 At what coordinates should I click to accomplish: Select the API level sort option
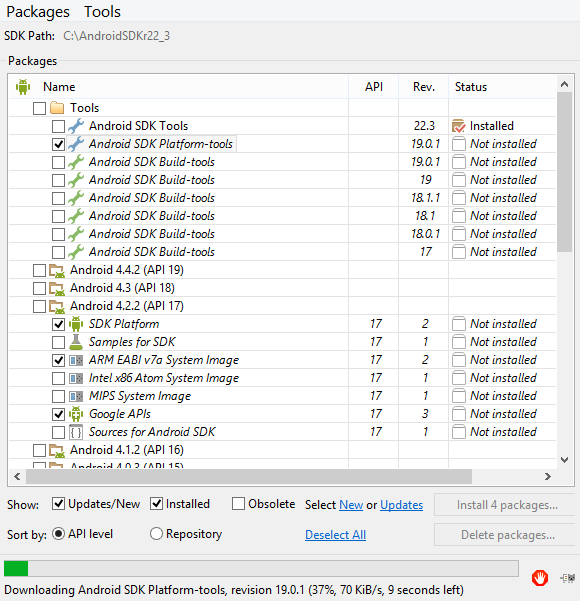58,534
